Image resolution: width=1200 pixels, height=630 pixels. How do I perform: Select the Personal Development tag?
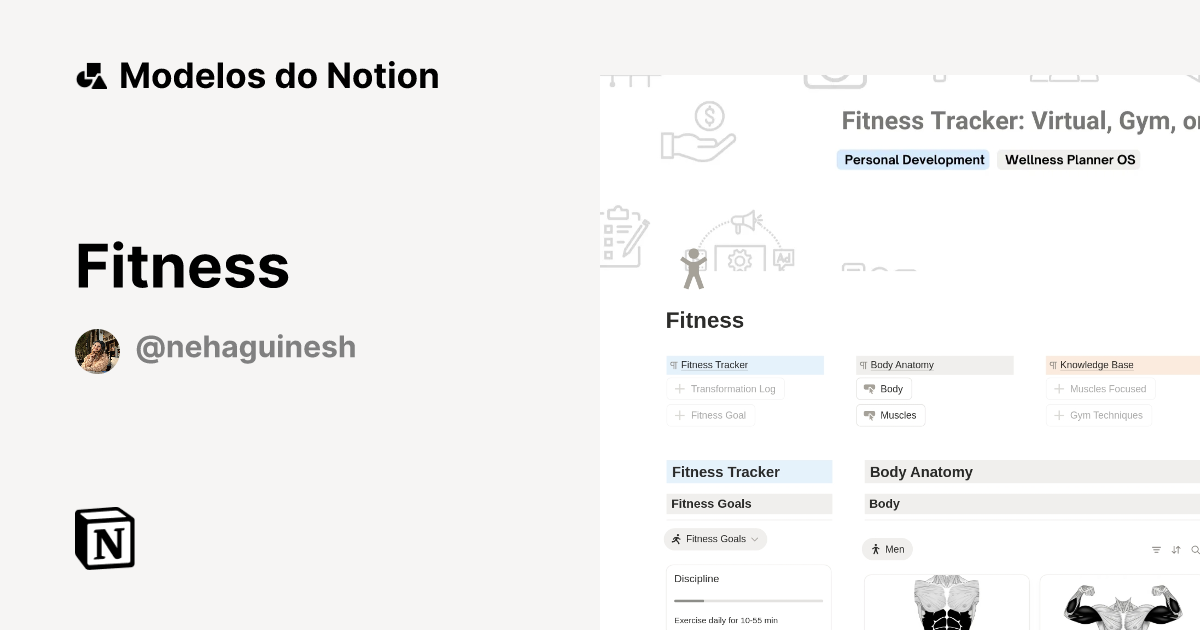(912, 160)
